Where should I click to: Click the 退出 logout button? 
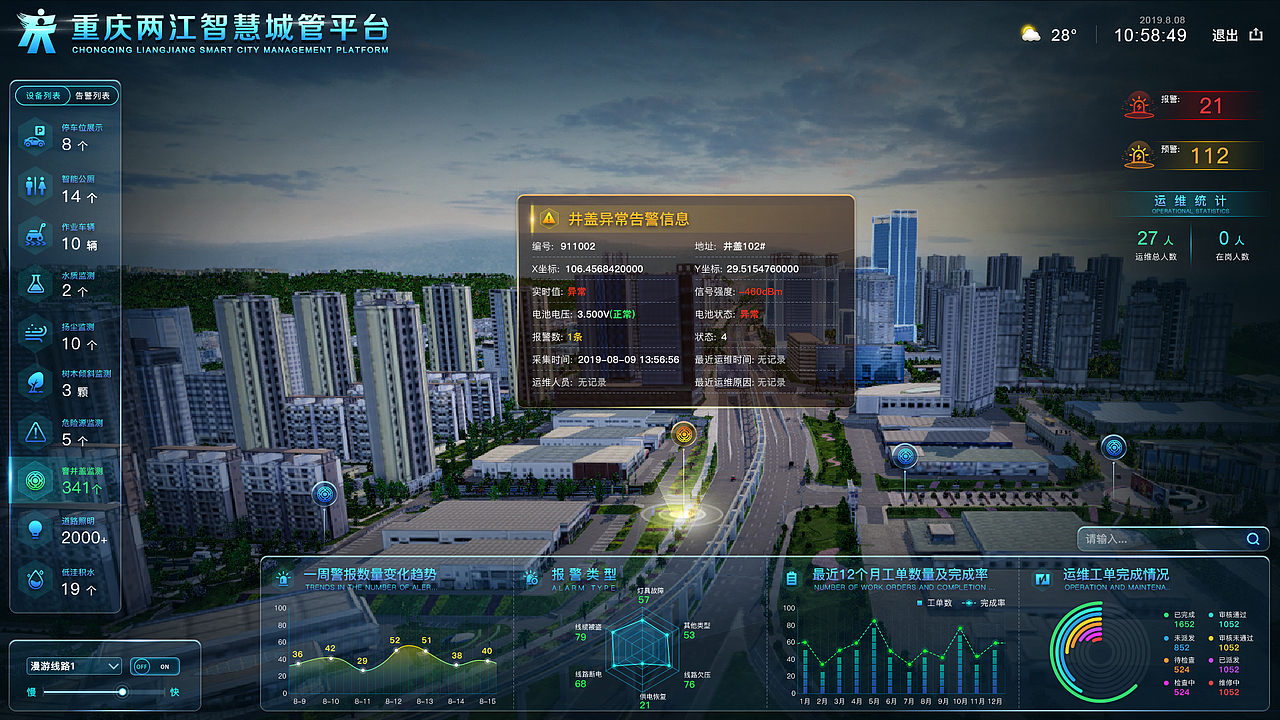(1225, 35)
